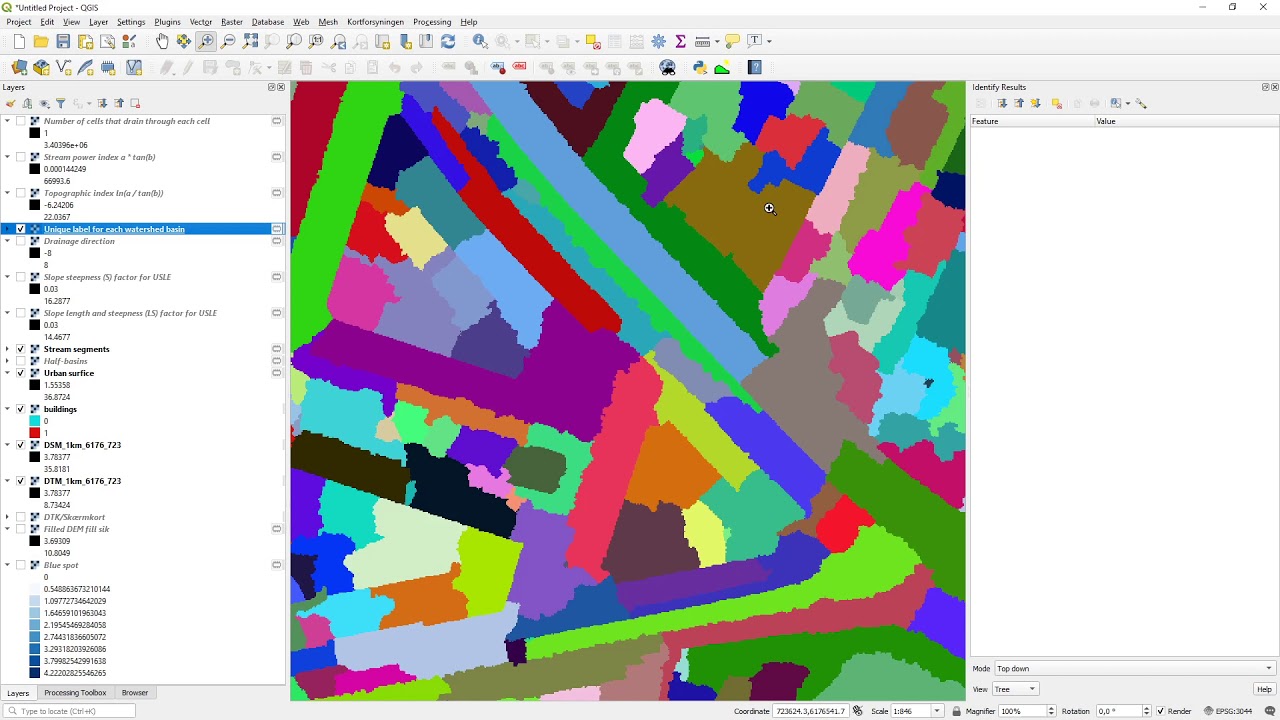Refresh the map canvas
This screenshot has width=1280, height=720.
tap(448, 41)
